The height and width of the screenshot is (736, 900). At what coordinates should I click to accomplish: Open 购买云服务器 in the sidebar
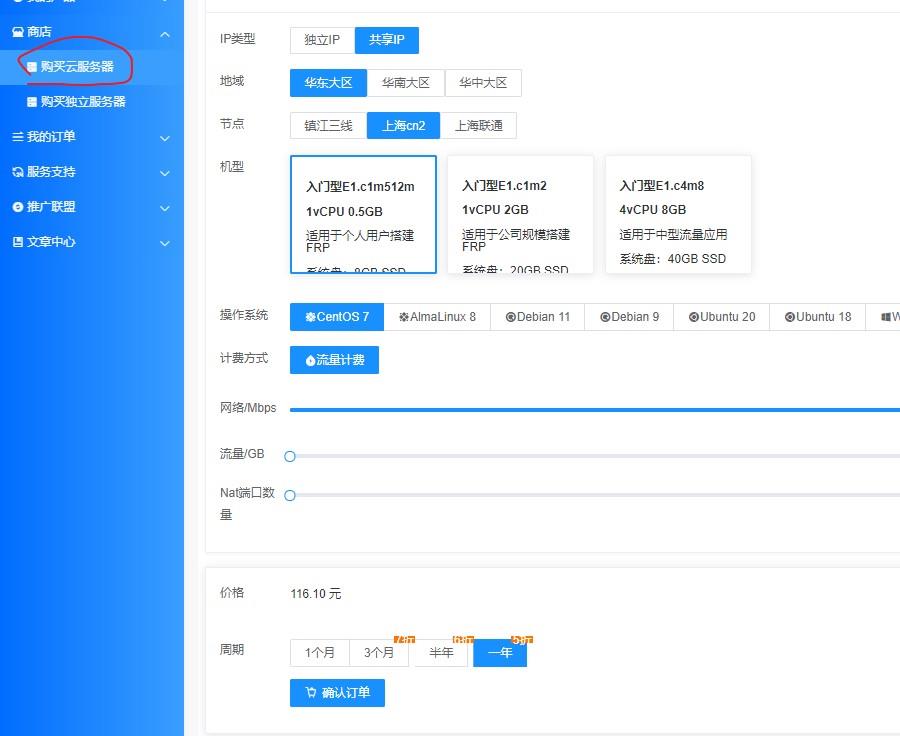[x=77, y=67]
